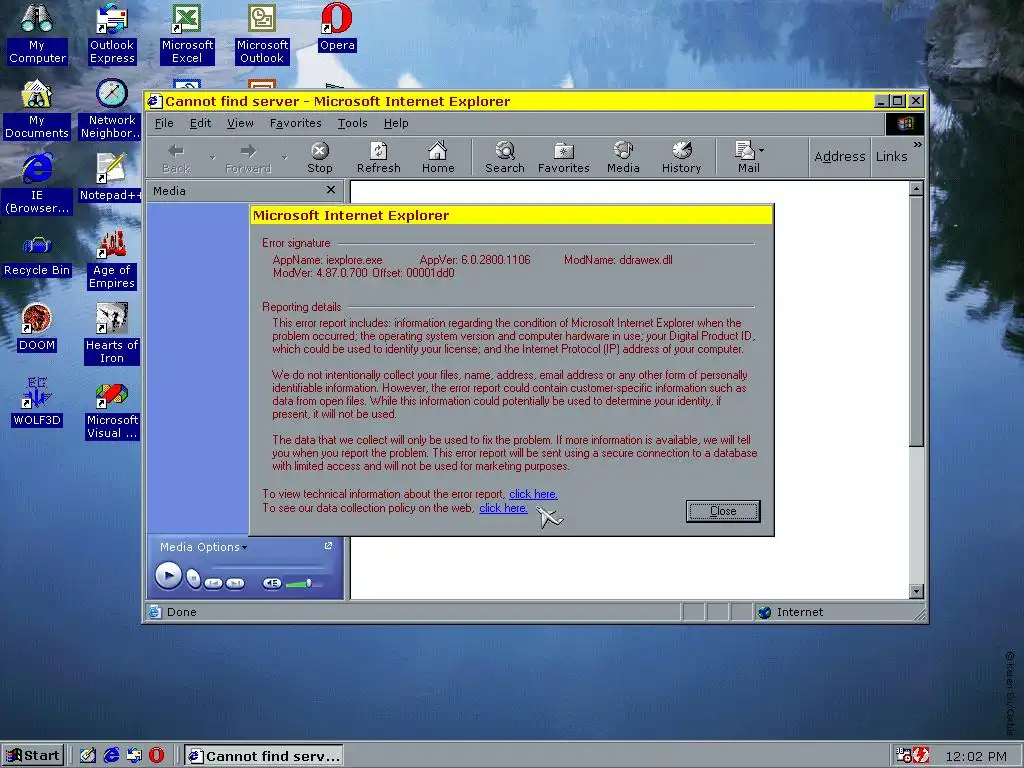The height and width of the screenshot is (768, 1024).
Task: Open Back button history dropdown arrow
Action: click(x=212, y=157)
